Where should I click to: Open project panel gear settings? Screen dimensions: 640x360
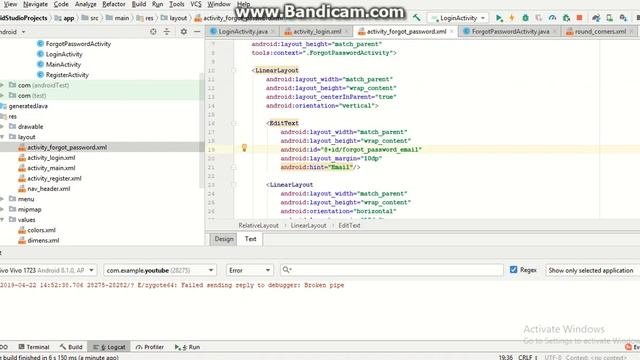point(184,31)
